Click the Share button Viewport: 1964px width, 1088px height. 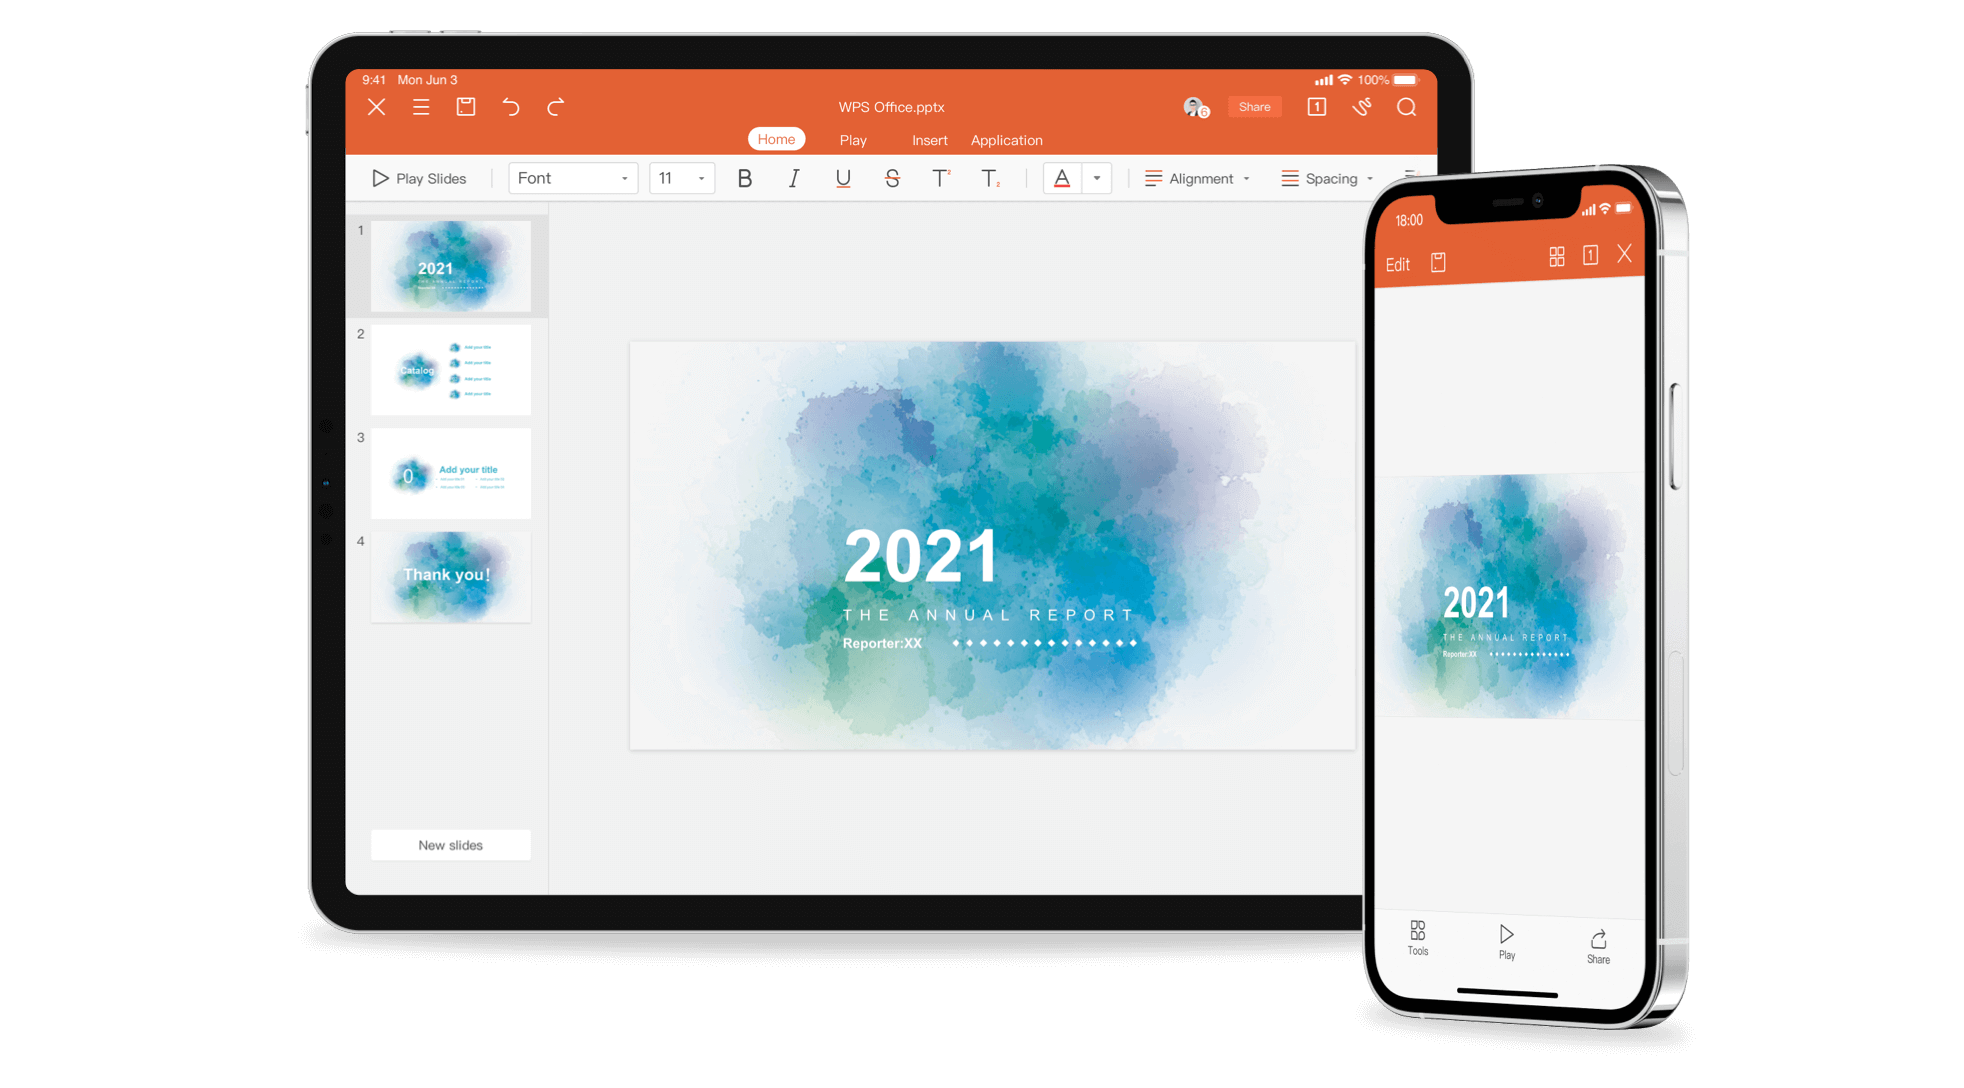(1251, 107)
